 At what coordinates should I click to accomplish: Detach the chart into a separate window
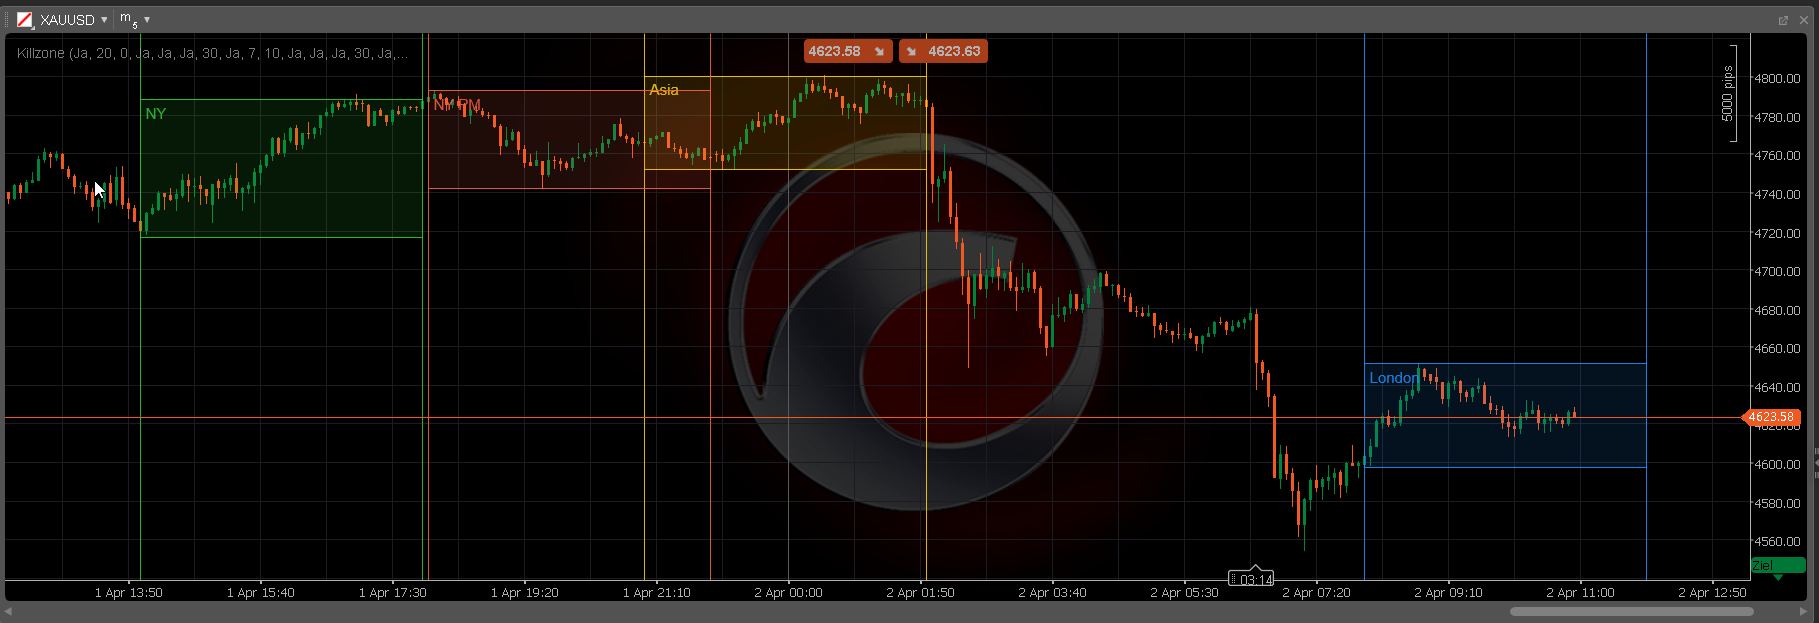coord(1783,20)
